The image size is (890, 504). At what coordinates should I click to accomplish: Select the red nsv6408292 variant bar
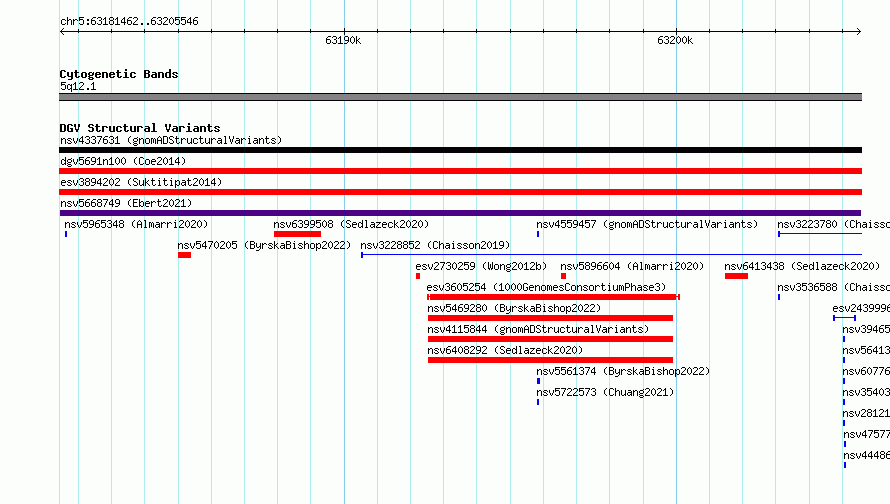tap(551, 360)
